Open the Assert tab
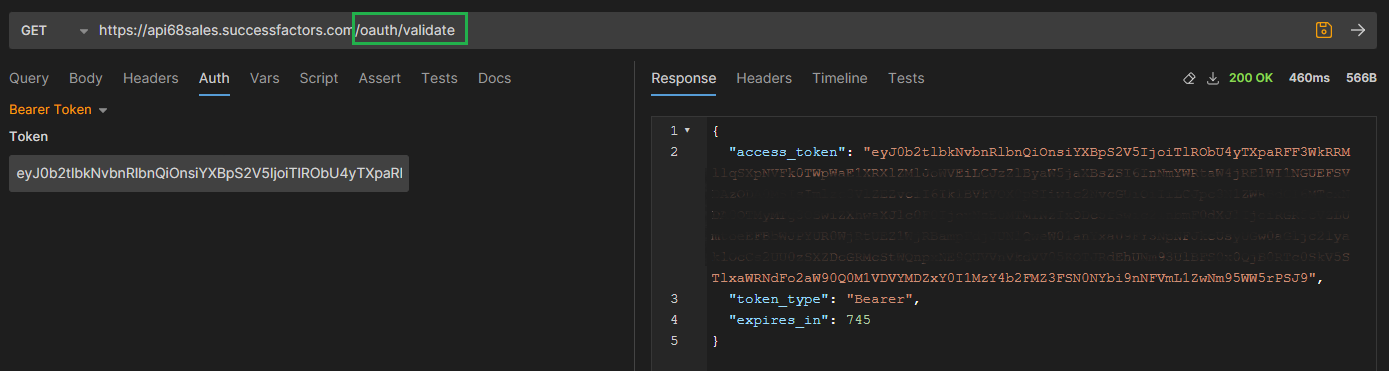This screenshot has height=371, width=1389. (380, 78)
